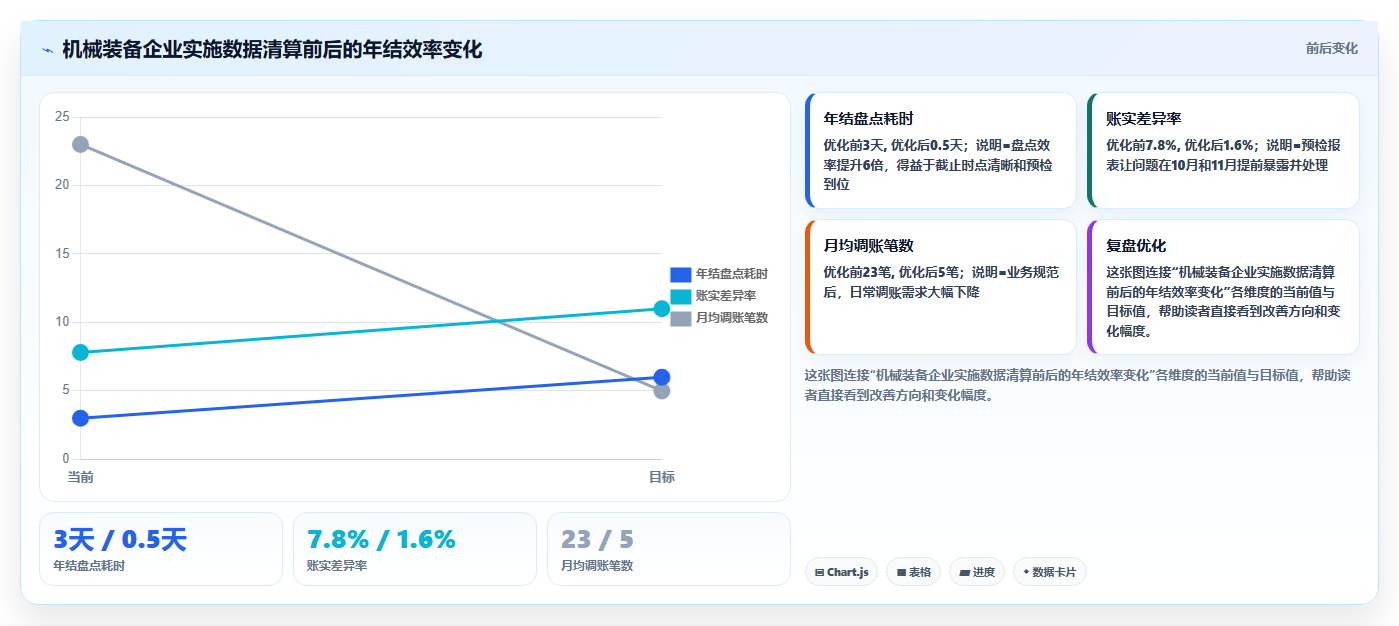
Task: Click the 数据卡片 tag chip
Action: pos(1050,572)
